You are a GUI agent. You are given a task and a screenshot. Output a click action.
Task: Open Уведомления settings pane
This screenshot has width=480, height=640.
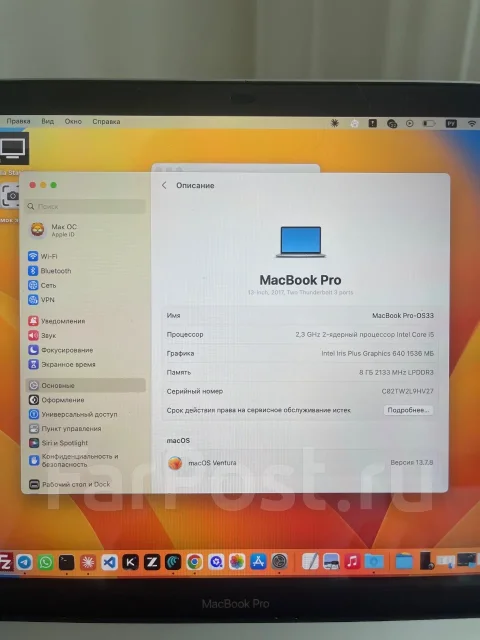57,321
